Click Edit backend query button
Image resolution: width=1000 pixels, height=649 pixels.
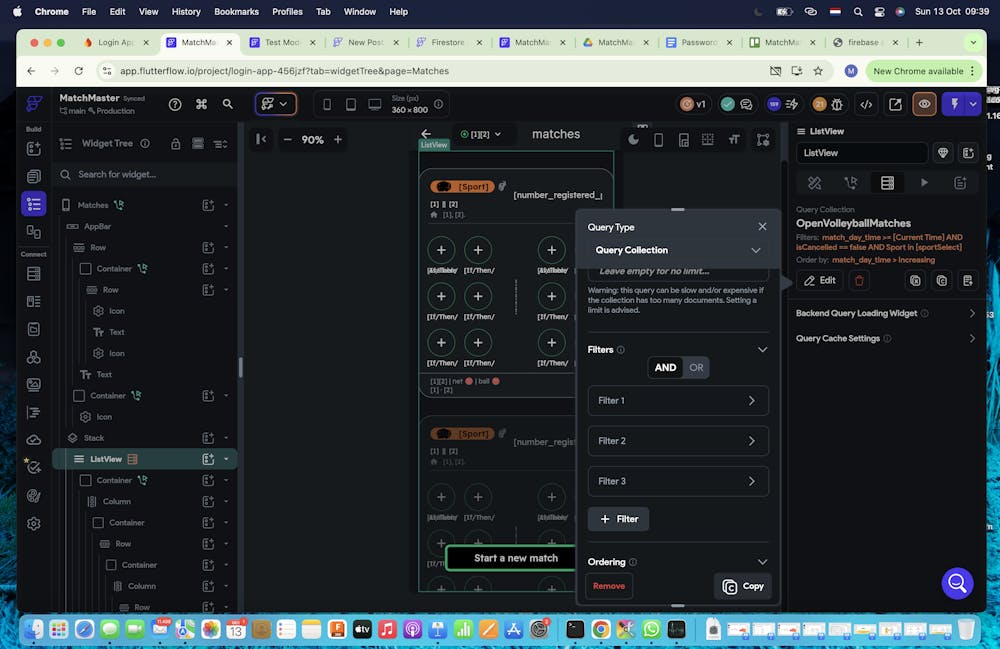coord(820,281)
